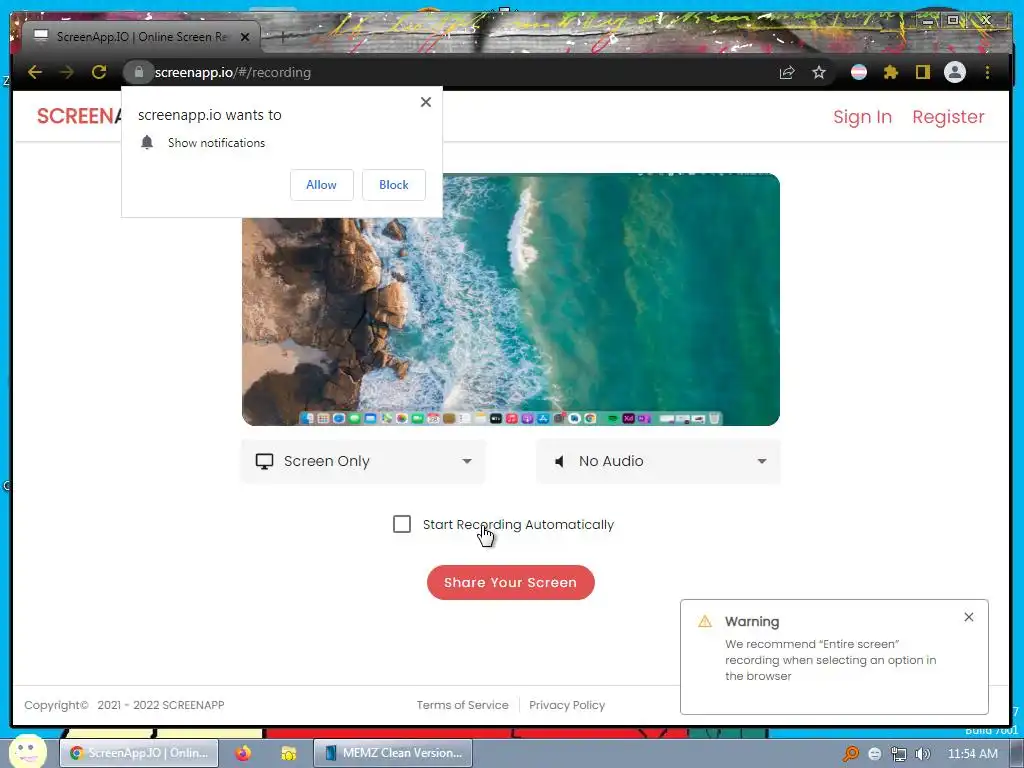1024x768 pixels.
Task: Click the magnifier tray icon
Action: (x=850, y=754)
